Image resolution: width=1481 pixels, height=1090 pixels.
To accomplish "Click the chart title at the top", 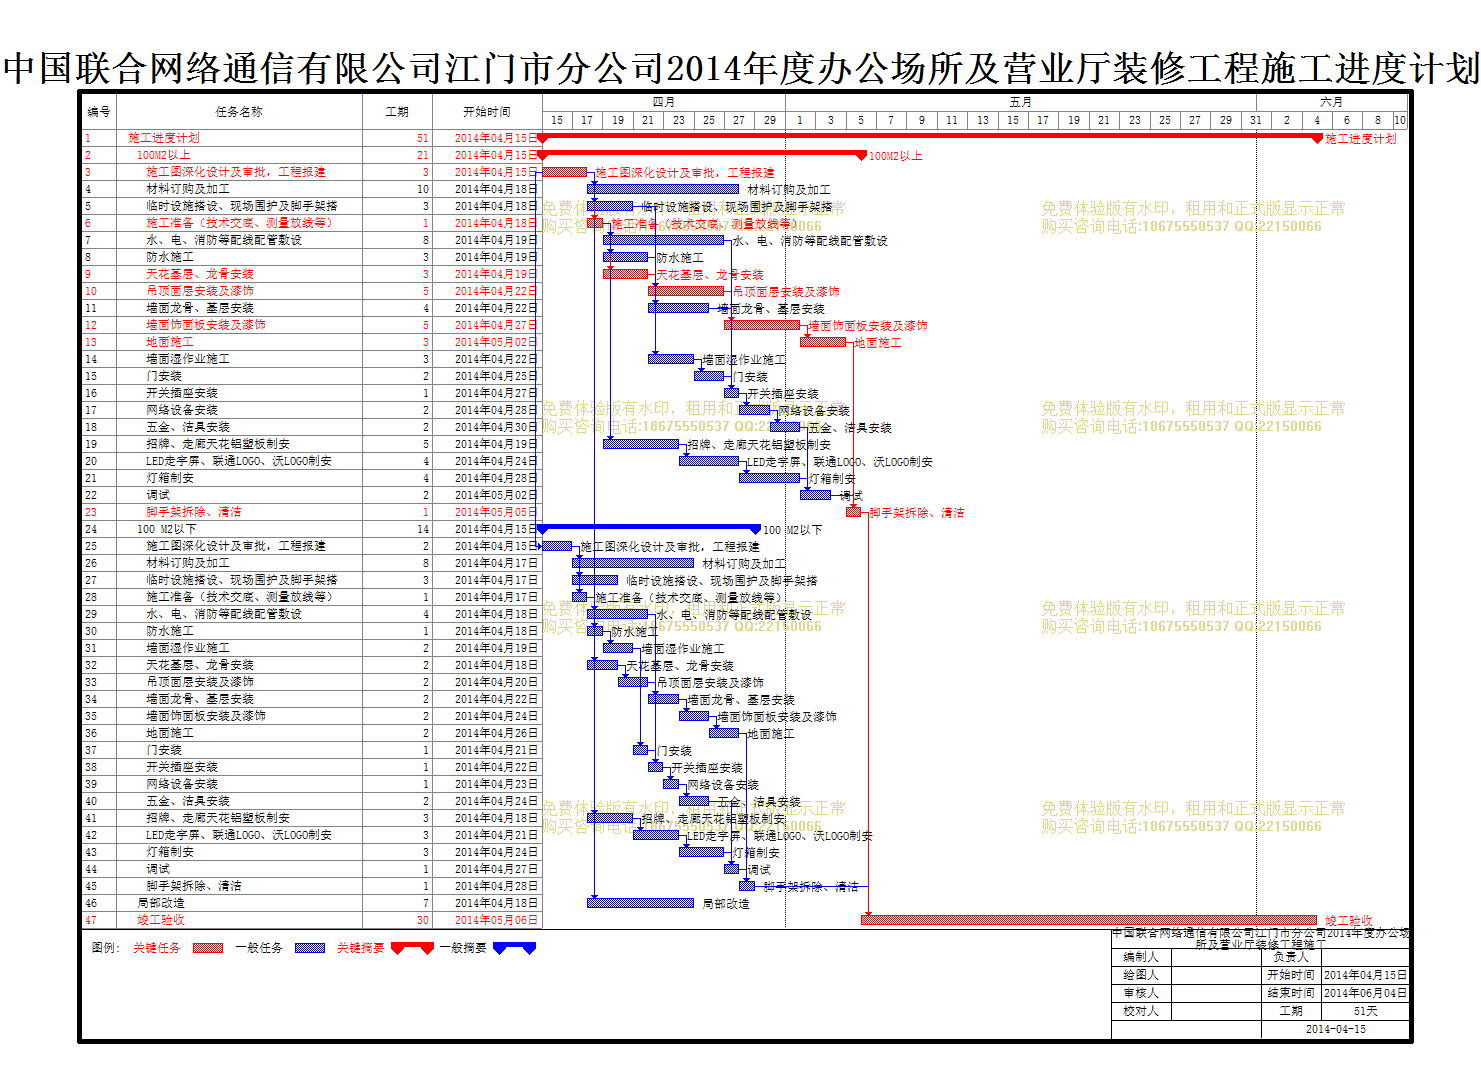I will [x=741, y=68].
